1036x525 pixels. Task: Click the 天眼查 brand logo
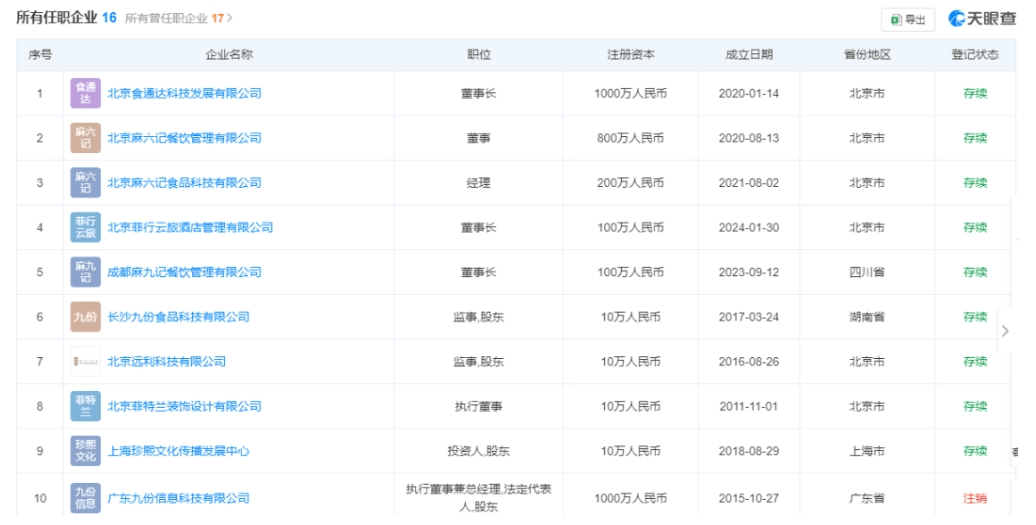(982, 18)
